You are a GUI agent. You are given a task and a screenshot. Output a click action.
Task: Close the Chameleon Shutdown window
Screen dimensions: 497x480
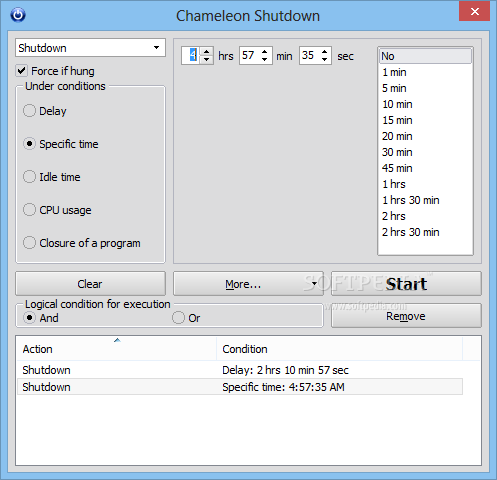click(x=474, y=11)
